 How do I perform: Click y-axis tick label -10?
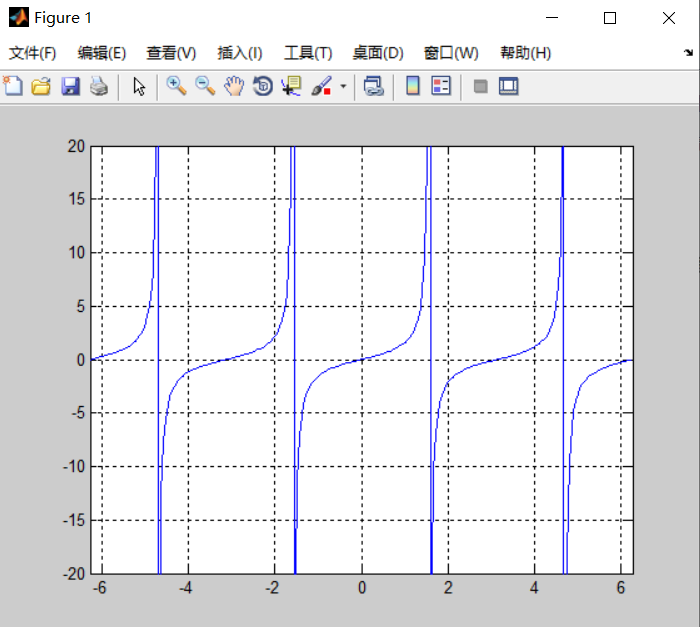pyautogui.click(x=74, y=467)
